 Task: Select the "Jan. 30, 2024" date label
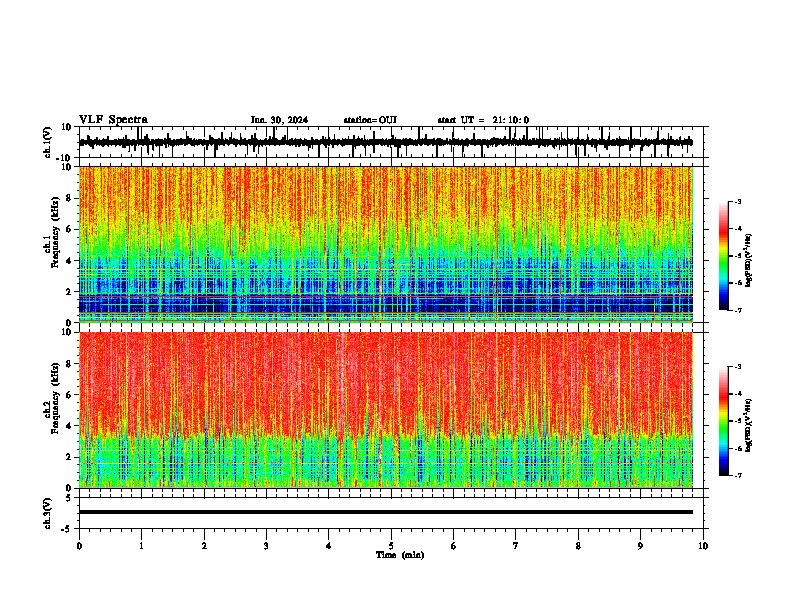279,120
